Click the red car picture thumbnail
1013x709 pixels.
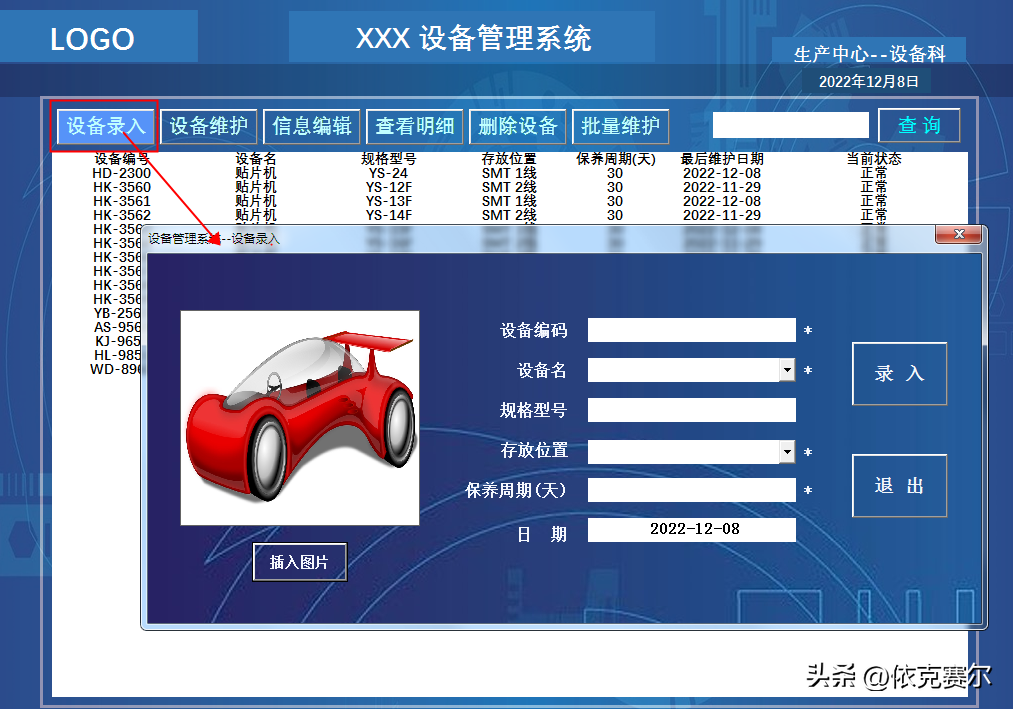300,418
